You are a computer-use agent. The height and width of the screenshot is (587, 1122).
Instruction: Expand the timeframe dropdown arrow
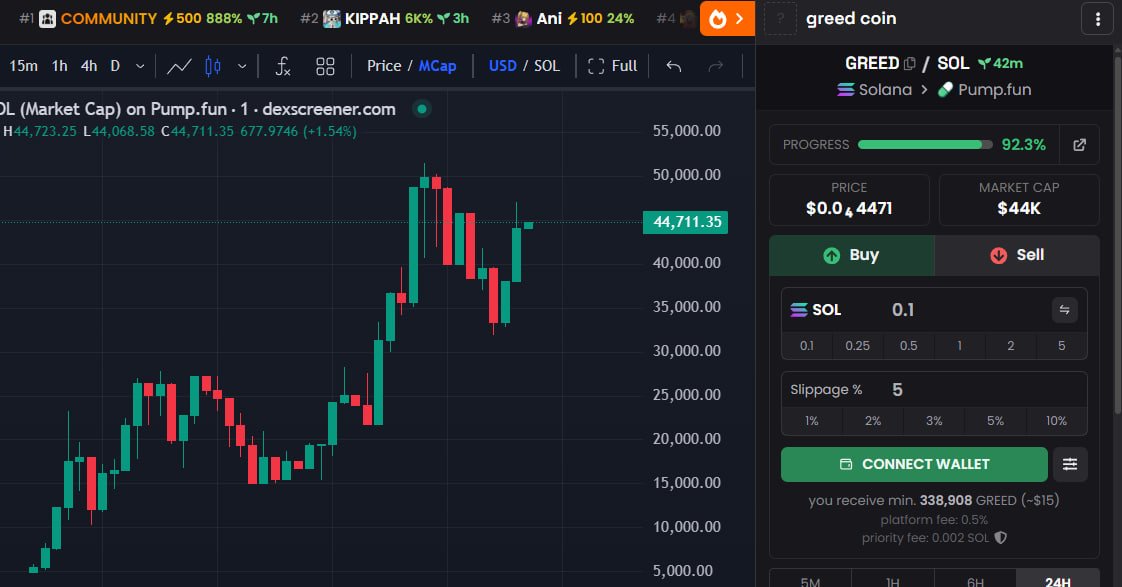pos(140,67)
